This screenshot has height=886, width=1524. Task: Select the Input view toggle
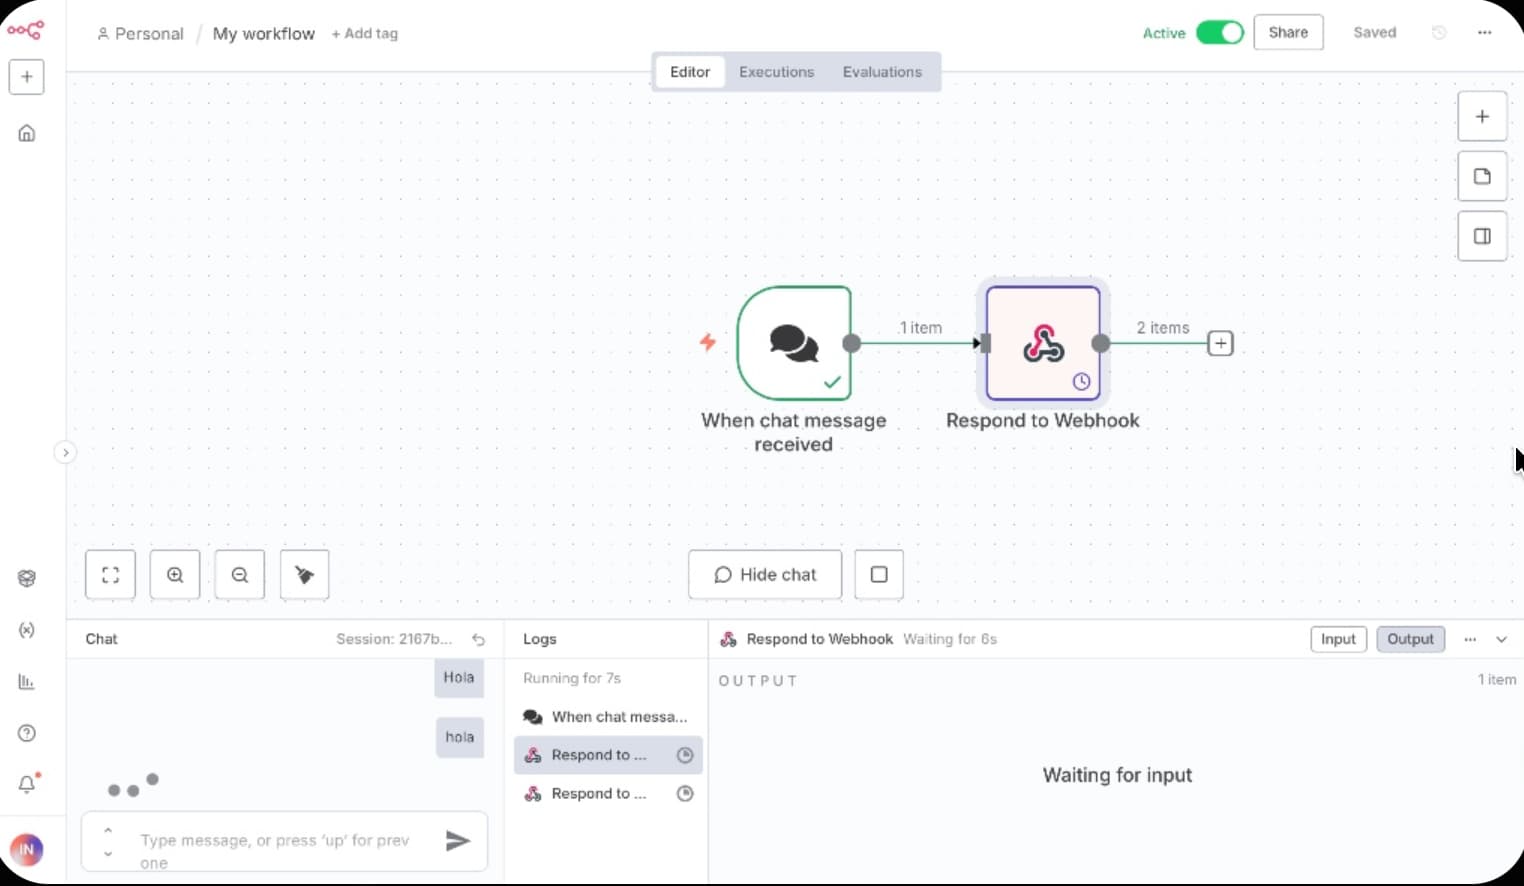(x=1338, y=639)
